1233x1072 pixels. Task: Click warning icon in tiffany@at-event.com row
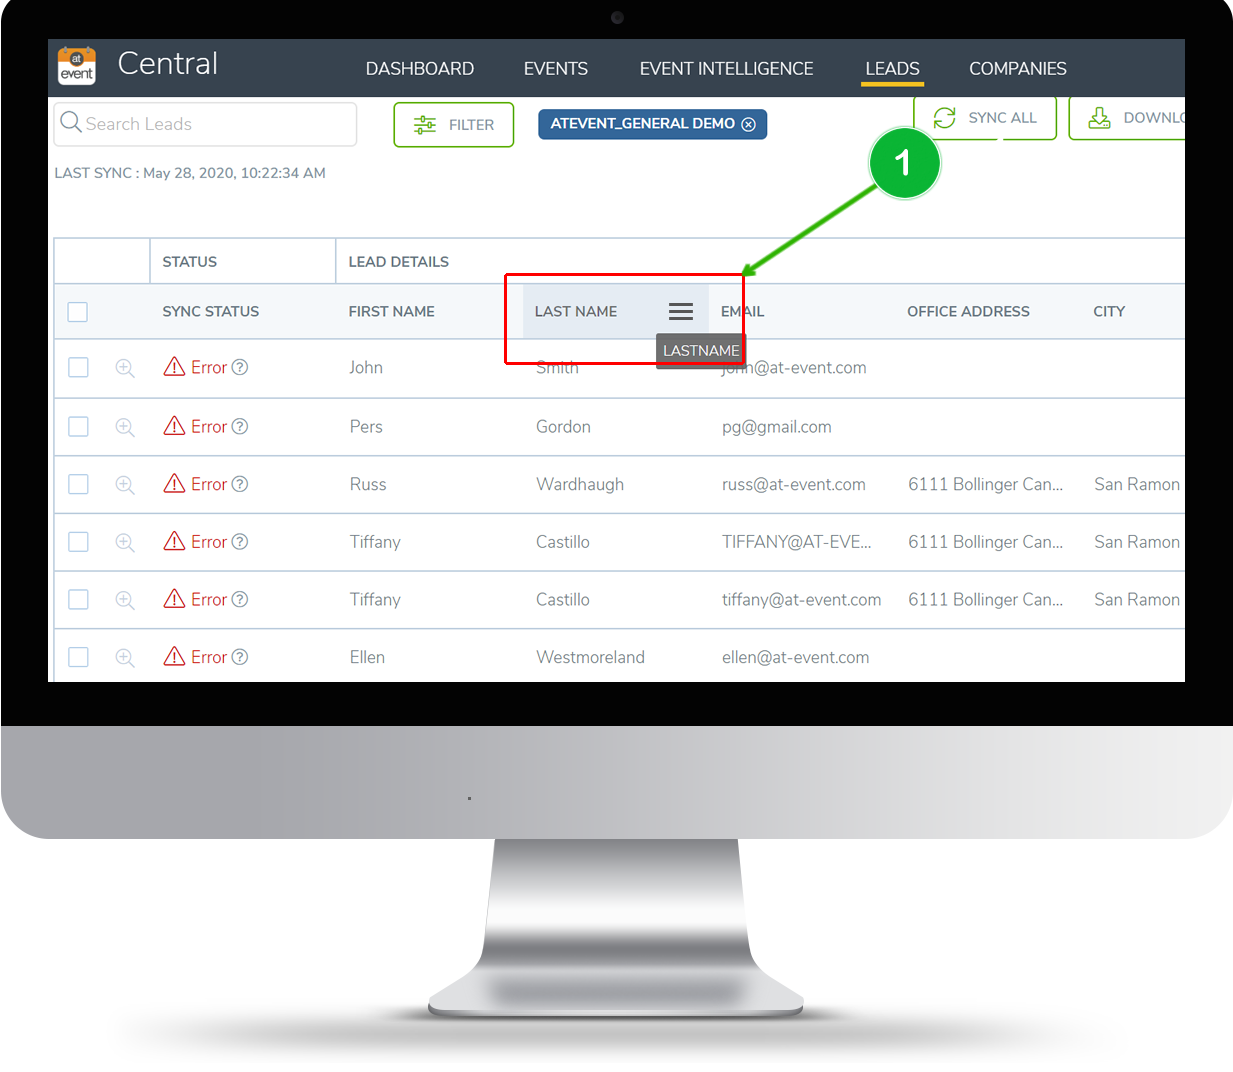click(174, 598)
